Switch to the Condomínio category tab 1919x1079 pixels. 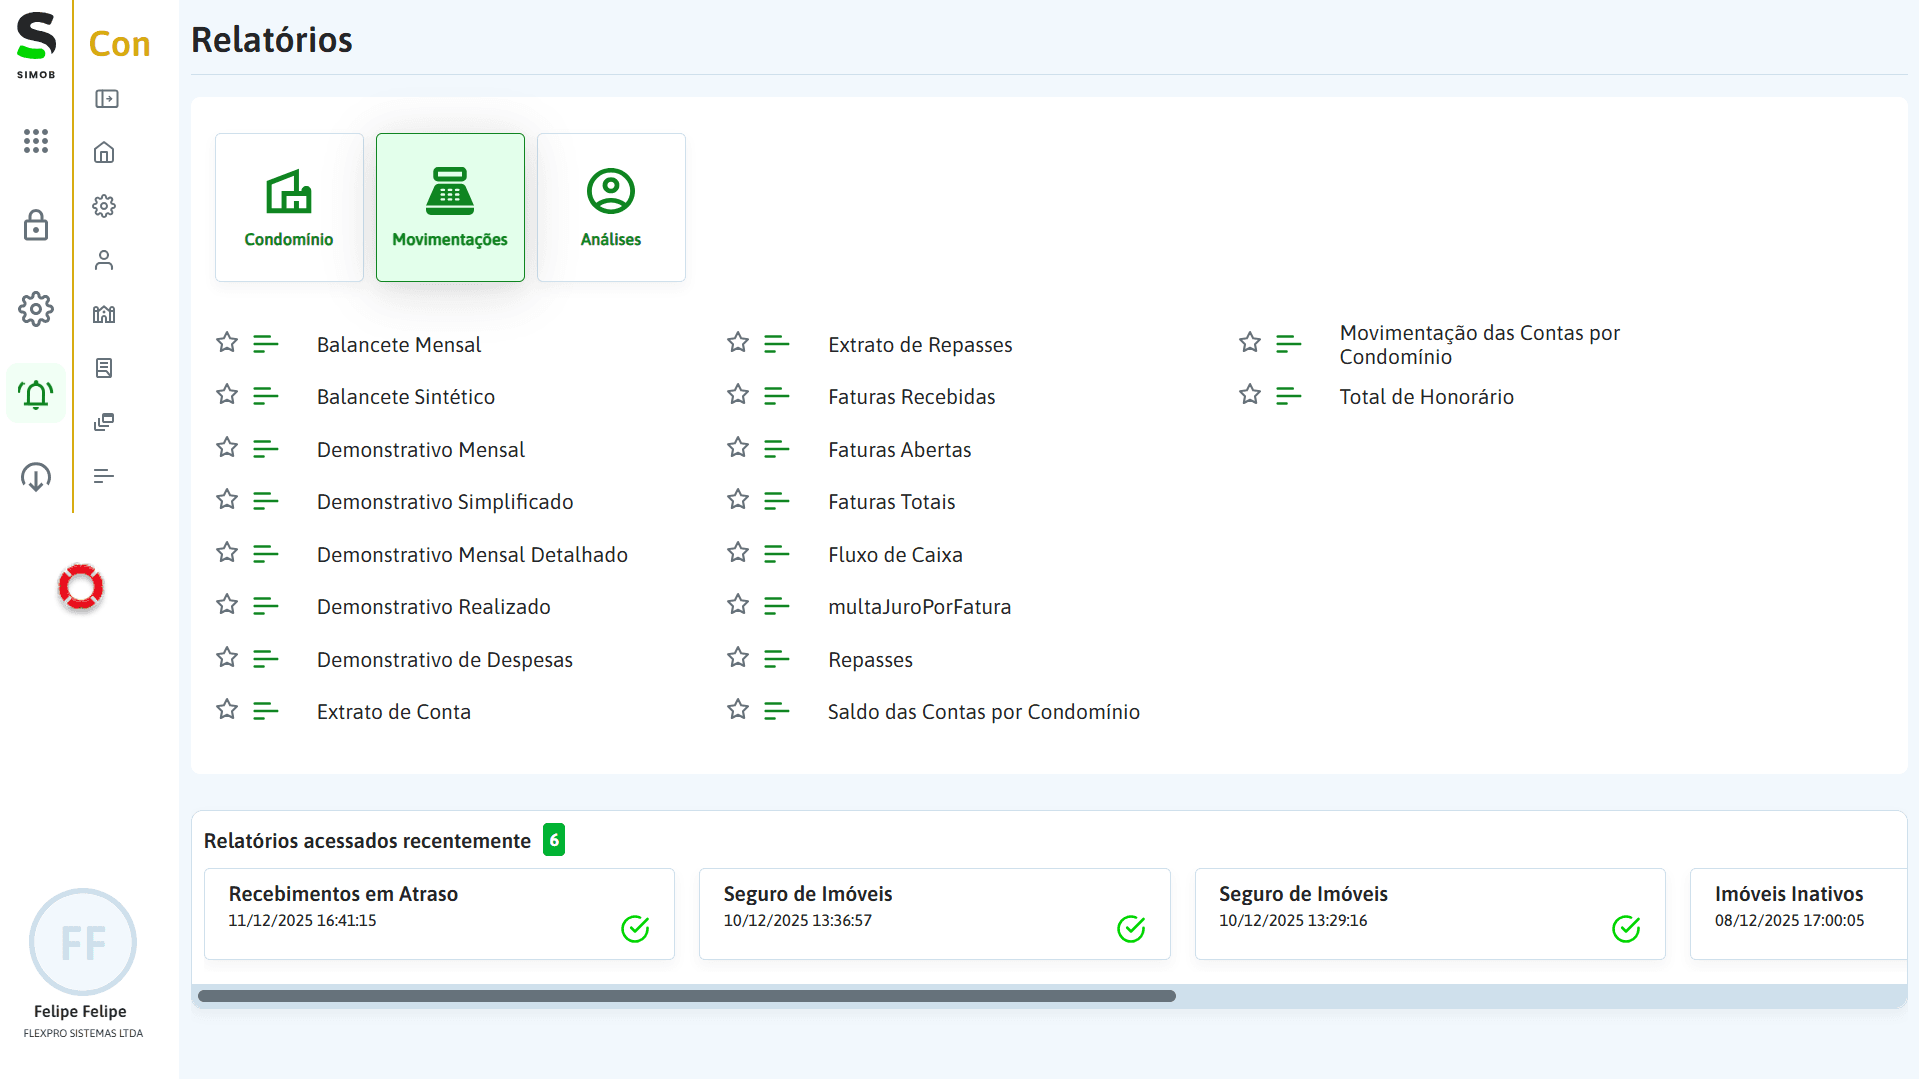click(289, 207)
